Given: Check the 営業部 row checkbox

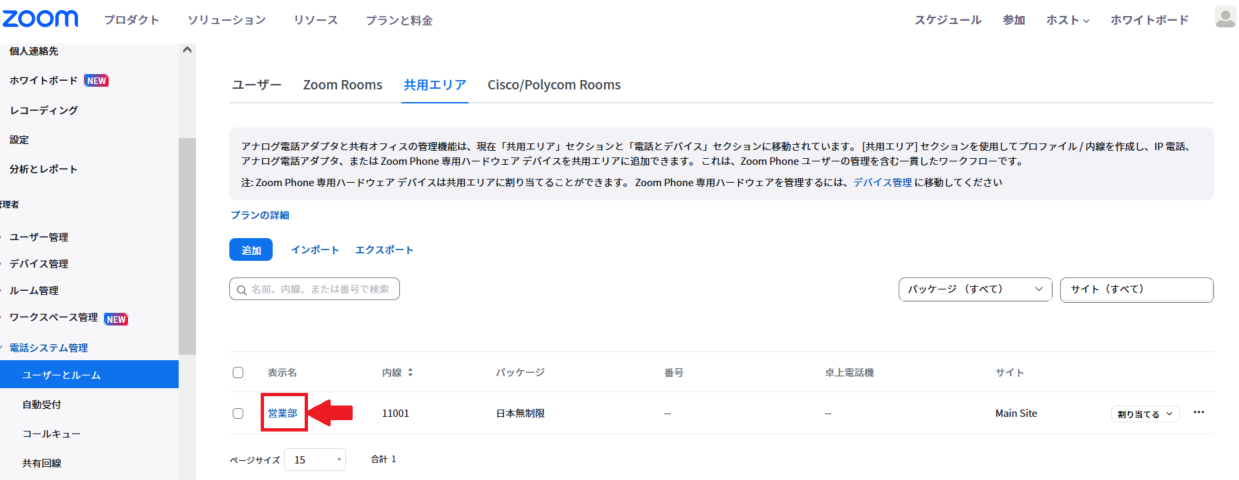Looking at the screenshot, I should coord(238,413).
